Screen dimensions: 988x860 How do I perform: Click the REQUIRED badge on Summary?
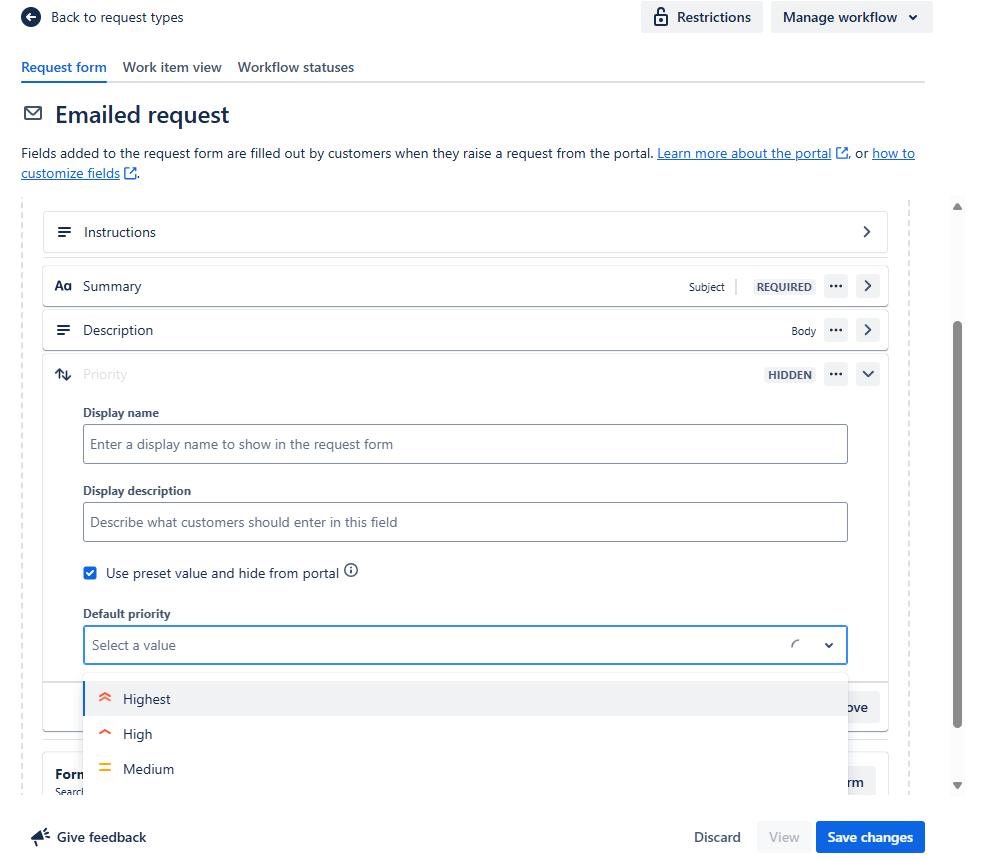click(x=784, y=287)
